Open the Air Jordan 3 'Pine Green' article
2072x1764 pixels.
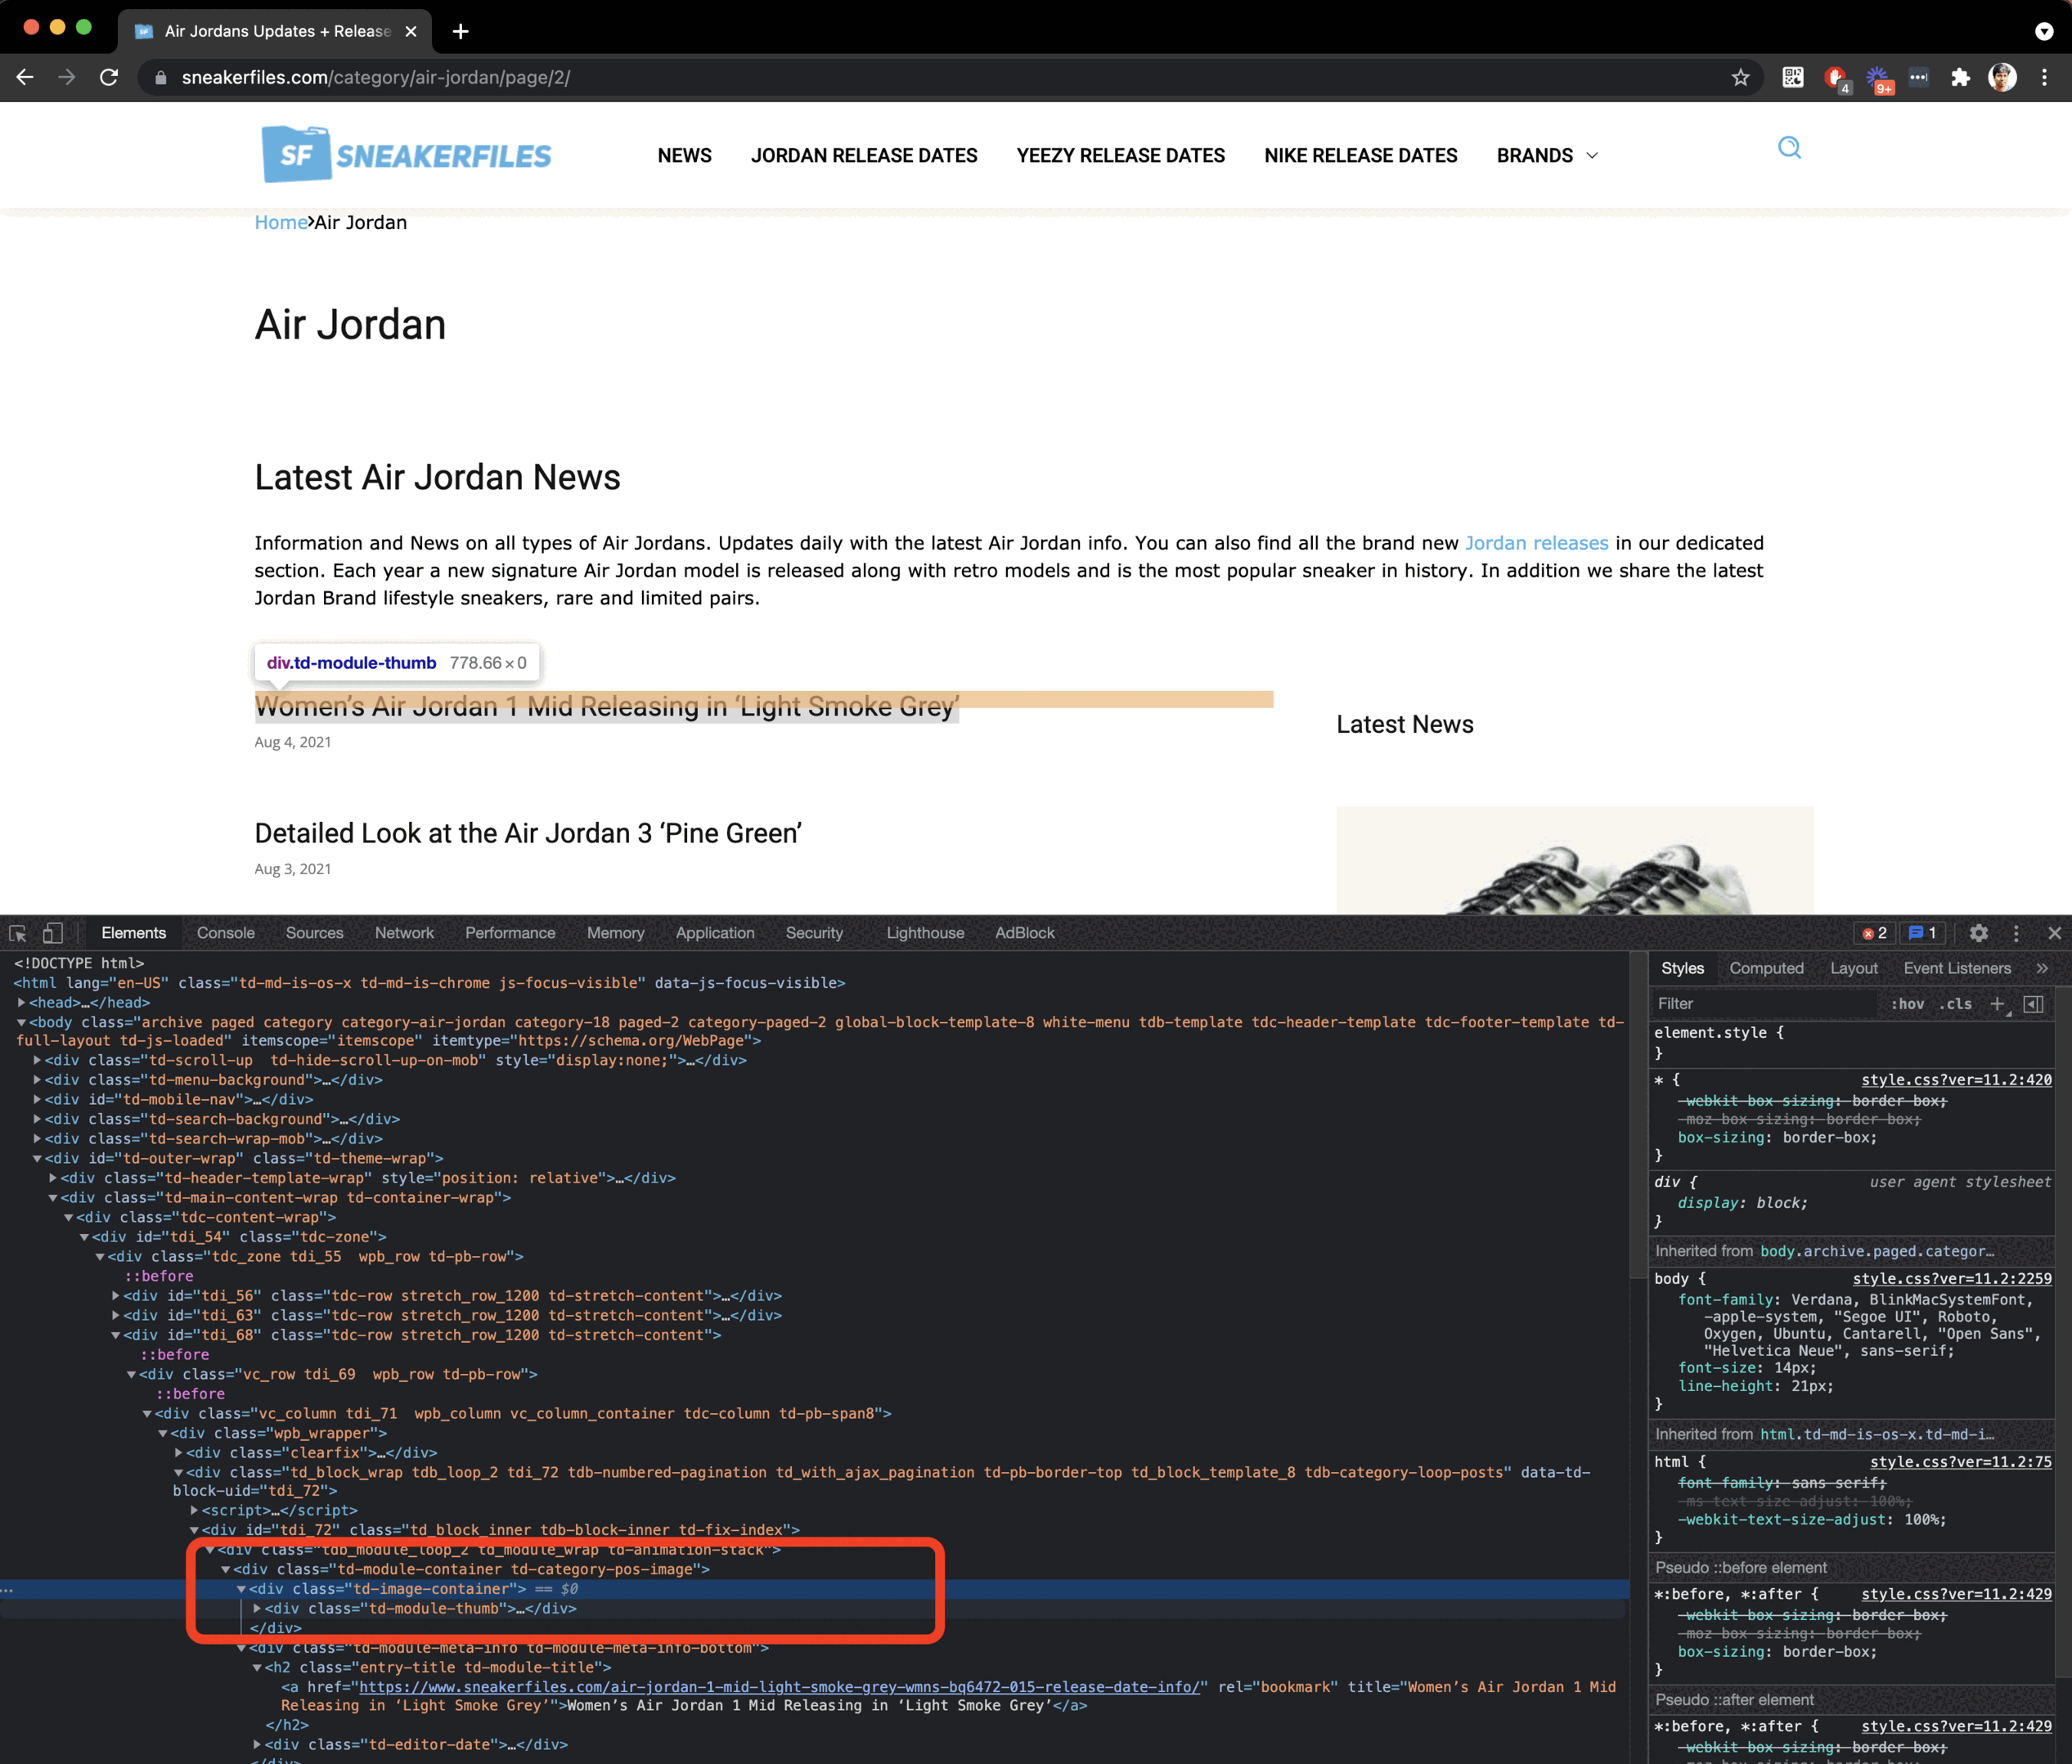tap(528, 833)
